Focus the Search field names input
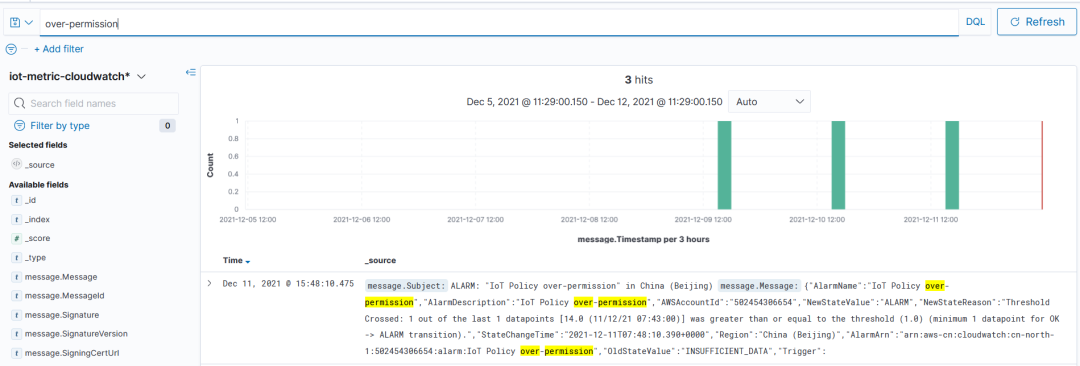This screenshot has width=1080, height=366. pos(93,103)
